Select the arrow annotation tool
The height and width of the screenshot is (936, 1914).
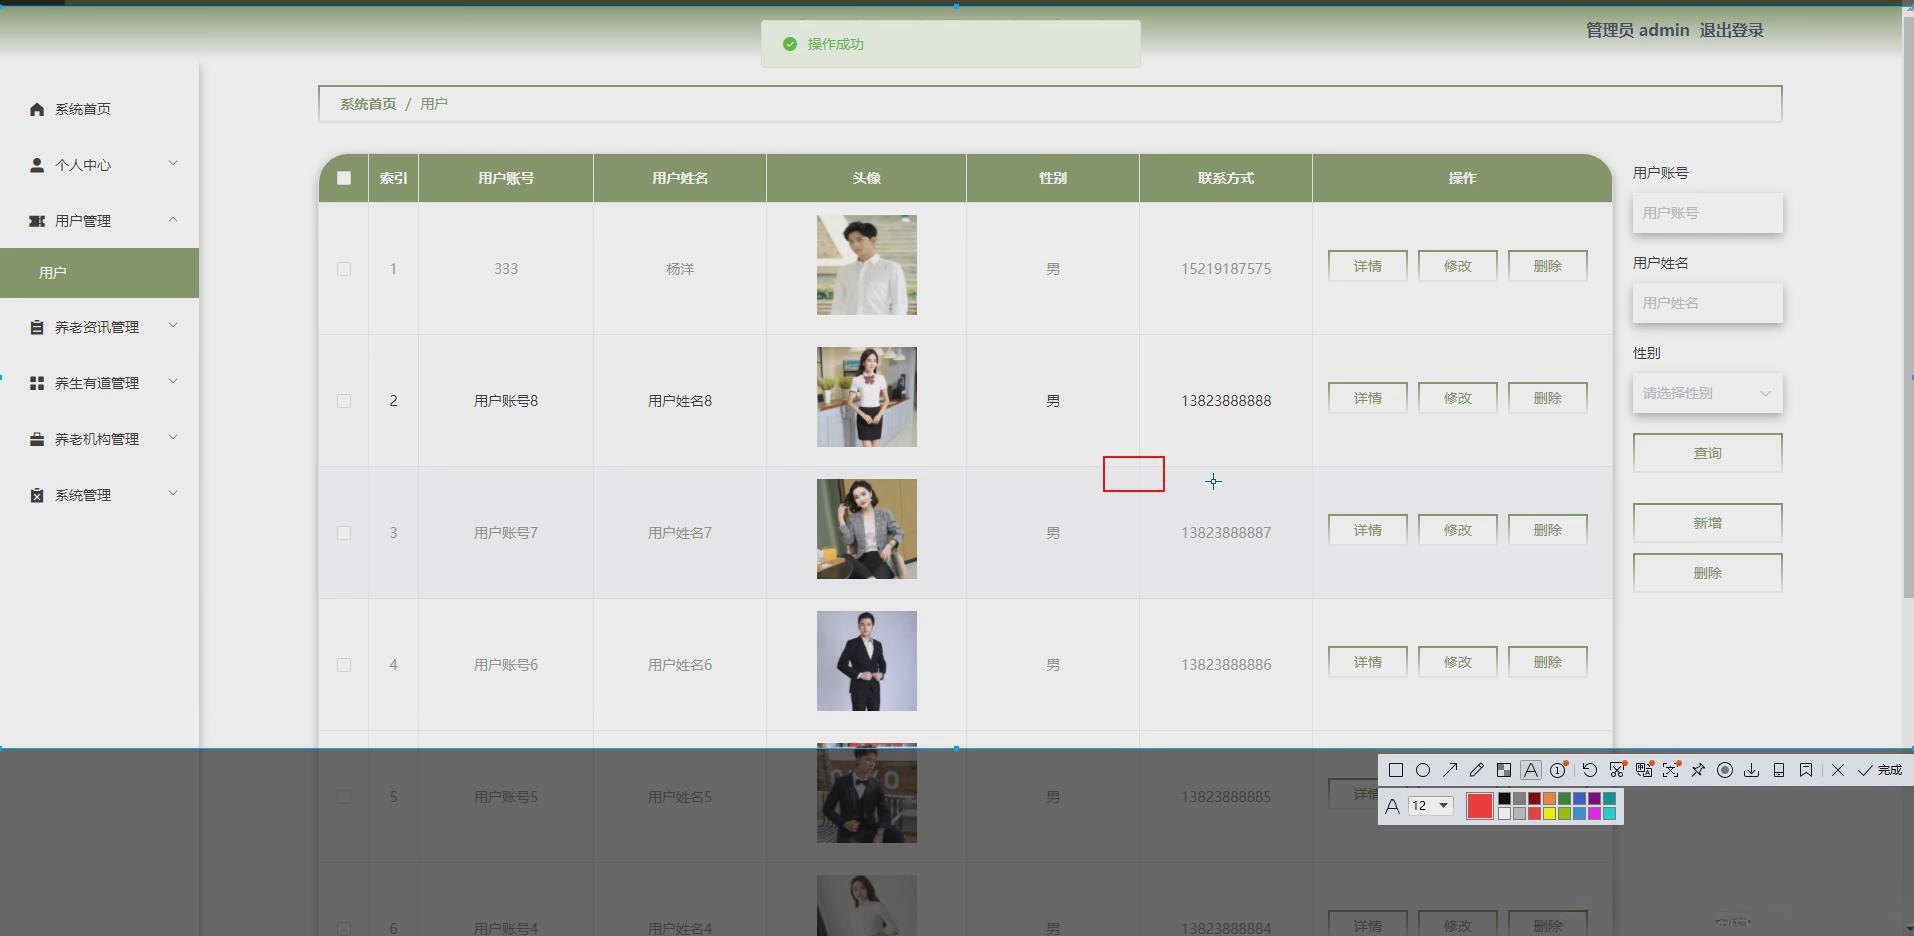point(1450,770)
